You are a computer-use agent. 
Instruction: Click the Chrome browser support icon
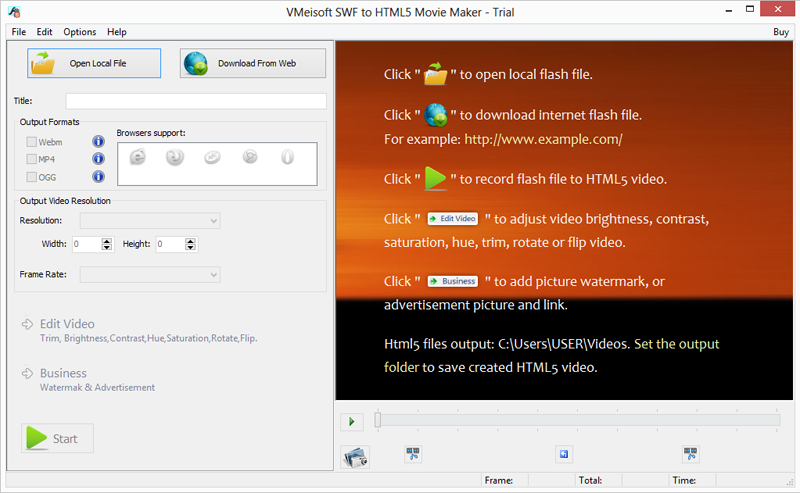pos(250,157)
